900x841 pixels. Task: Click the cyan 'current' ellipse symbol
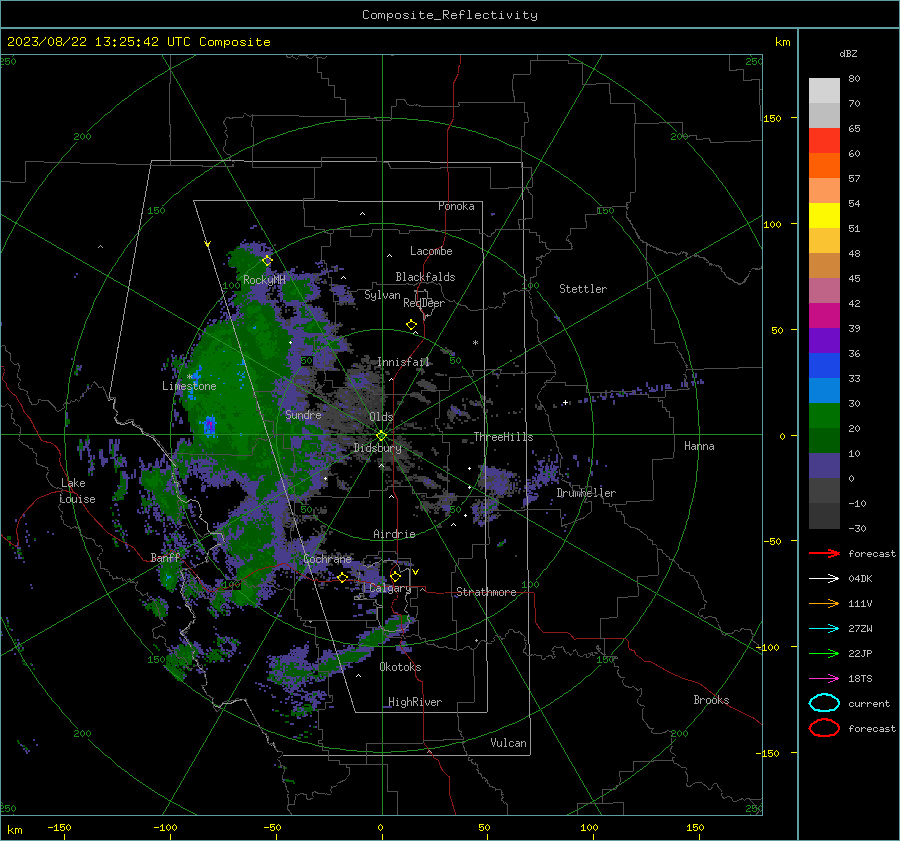(824, 703)
